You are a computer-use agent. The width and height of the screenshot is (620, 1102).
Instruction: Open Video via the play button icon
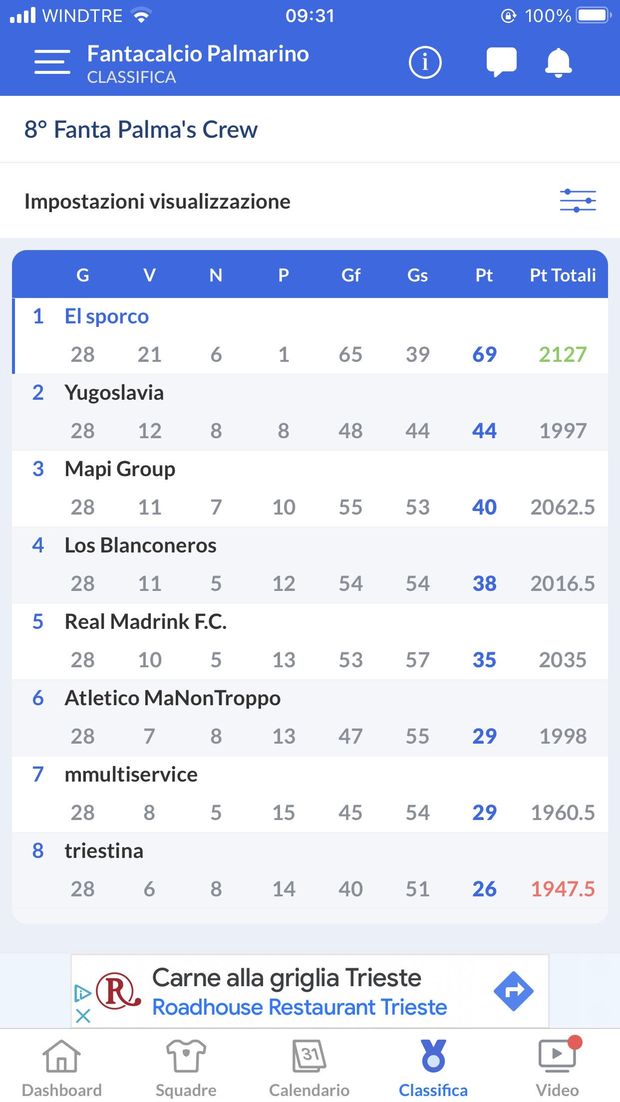(557, 1056)
